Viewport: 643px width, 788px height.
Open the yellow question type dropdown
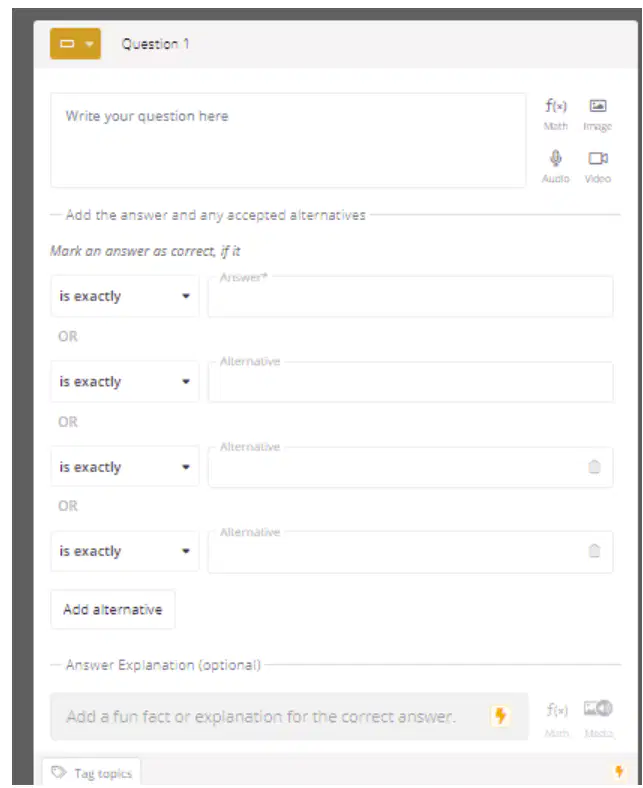coord(75,44)
